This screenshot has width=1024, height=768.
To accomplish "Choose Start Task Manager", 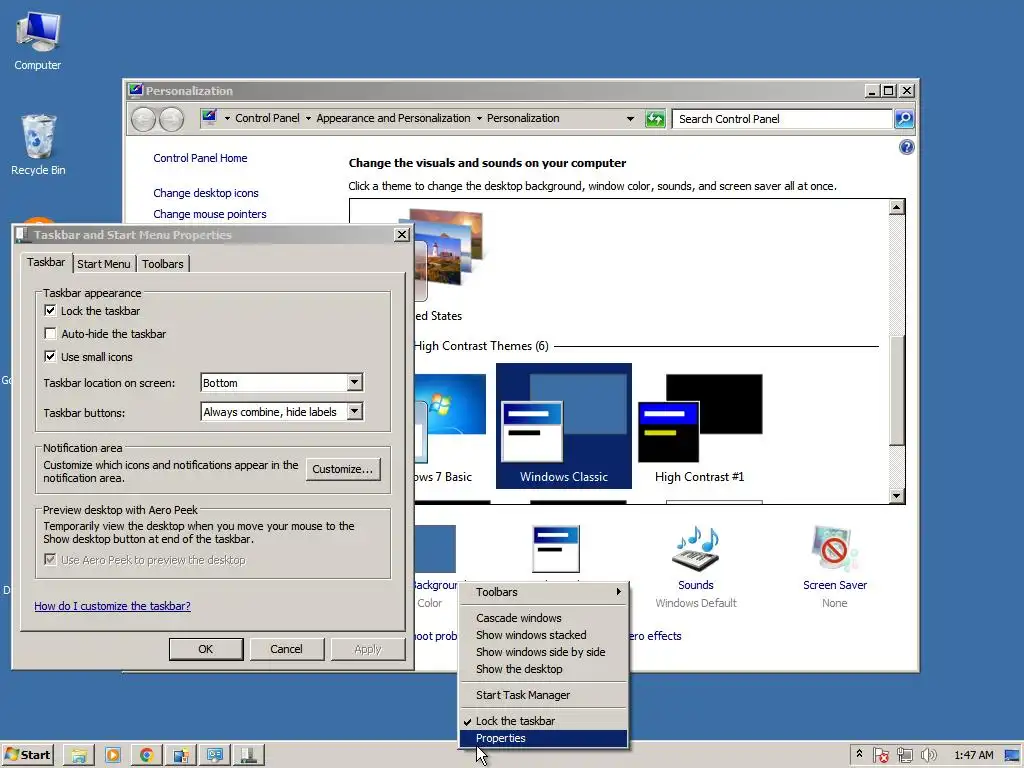I will 543,695.
